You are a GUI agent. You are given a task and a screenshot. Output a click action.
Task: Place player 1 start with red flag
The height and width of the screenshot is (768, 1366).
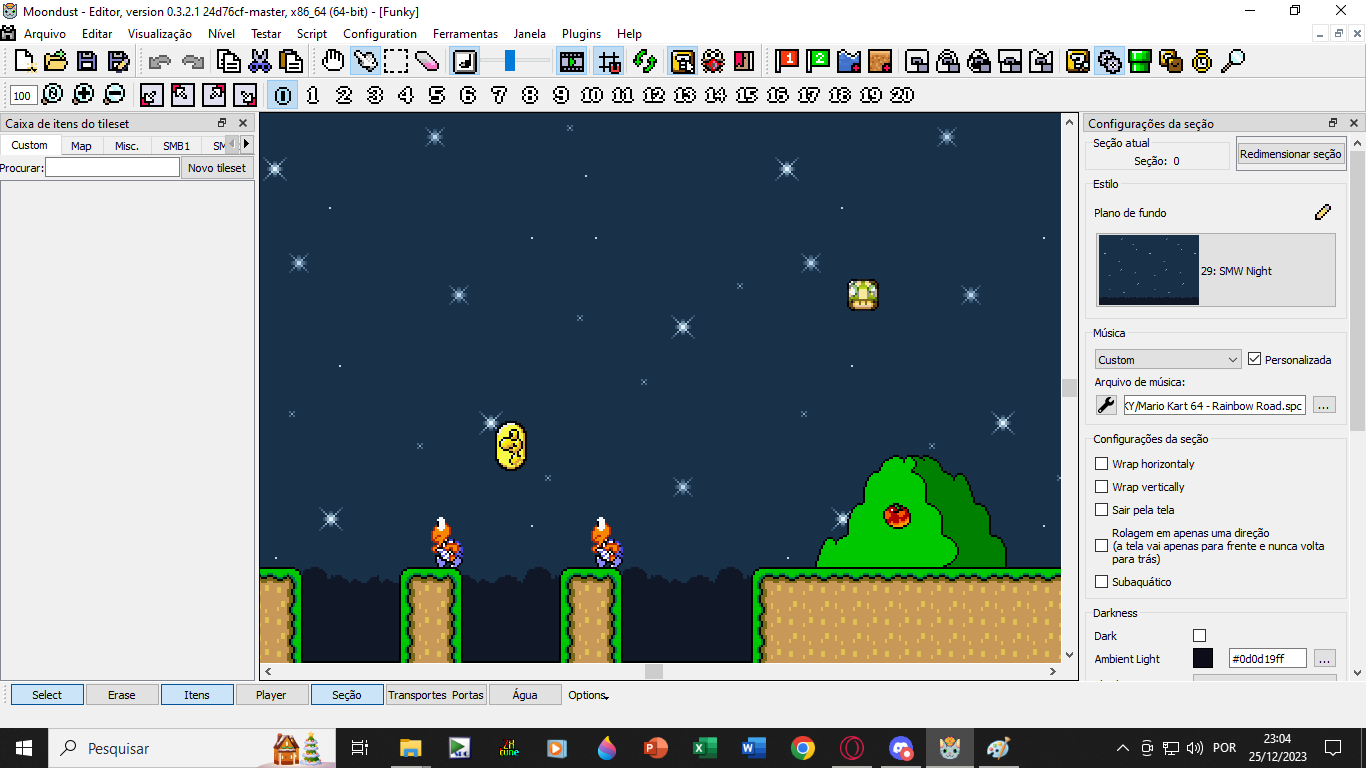click(x=787, y=61)
